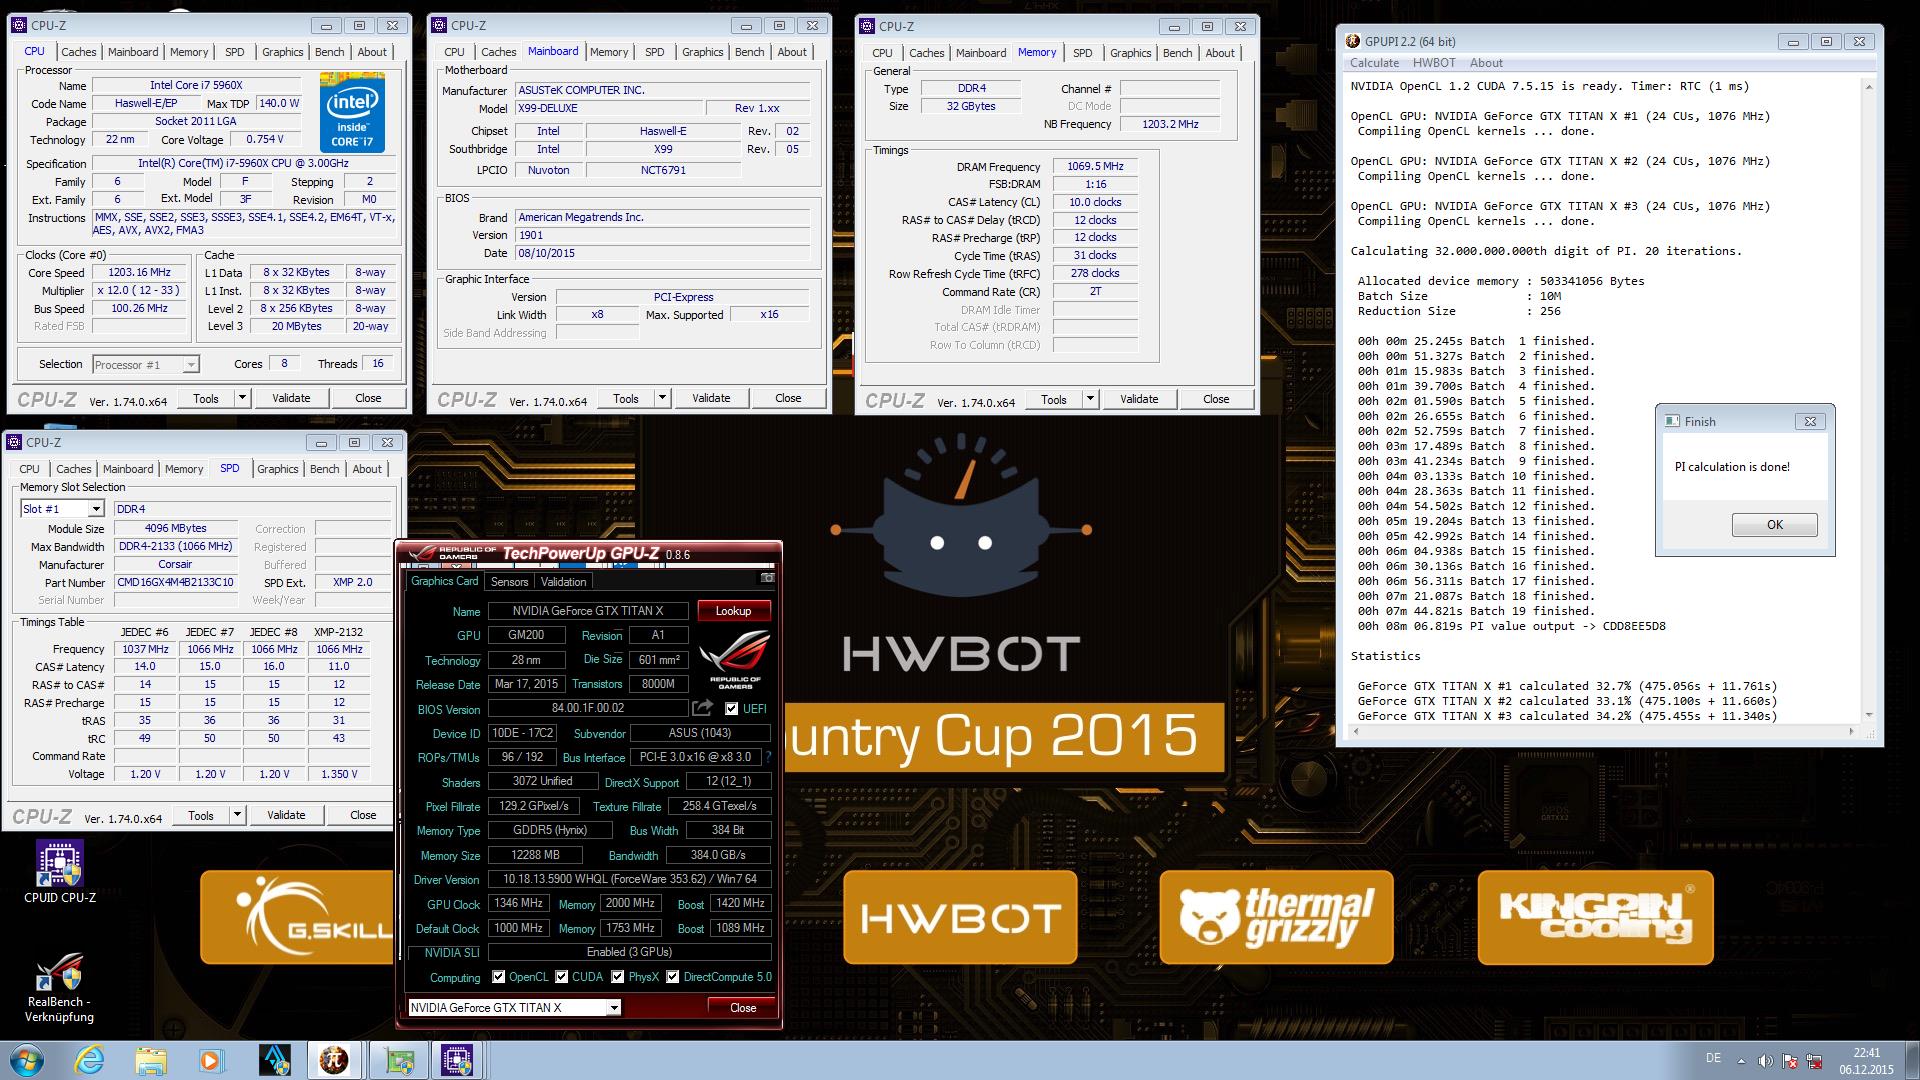Open the Processor #1 selection dropdown
1920x1080 pixels.
coord(190,365)
